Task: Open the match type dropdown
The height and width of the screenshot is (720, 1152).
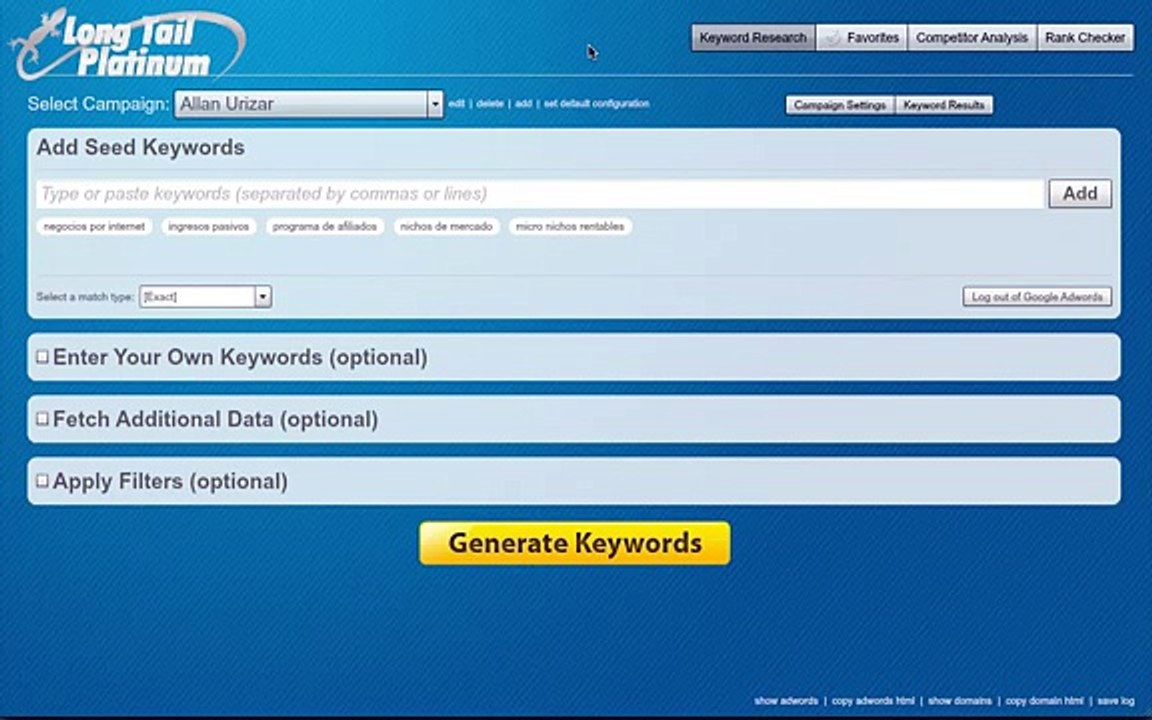Action: click(205, 297)
